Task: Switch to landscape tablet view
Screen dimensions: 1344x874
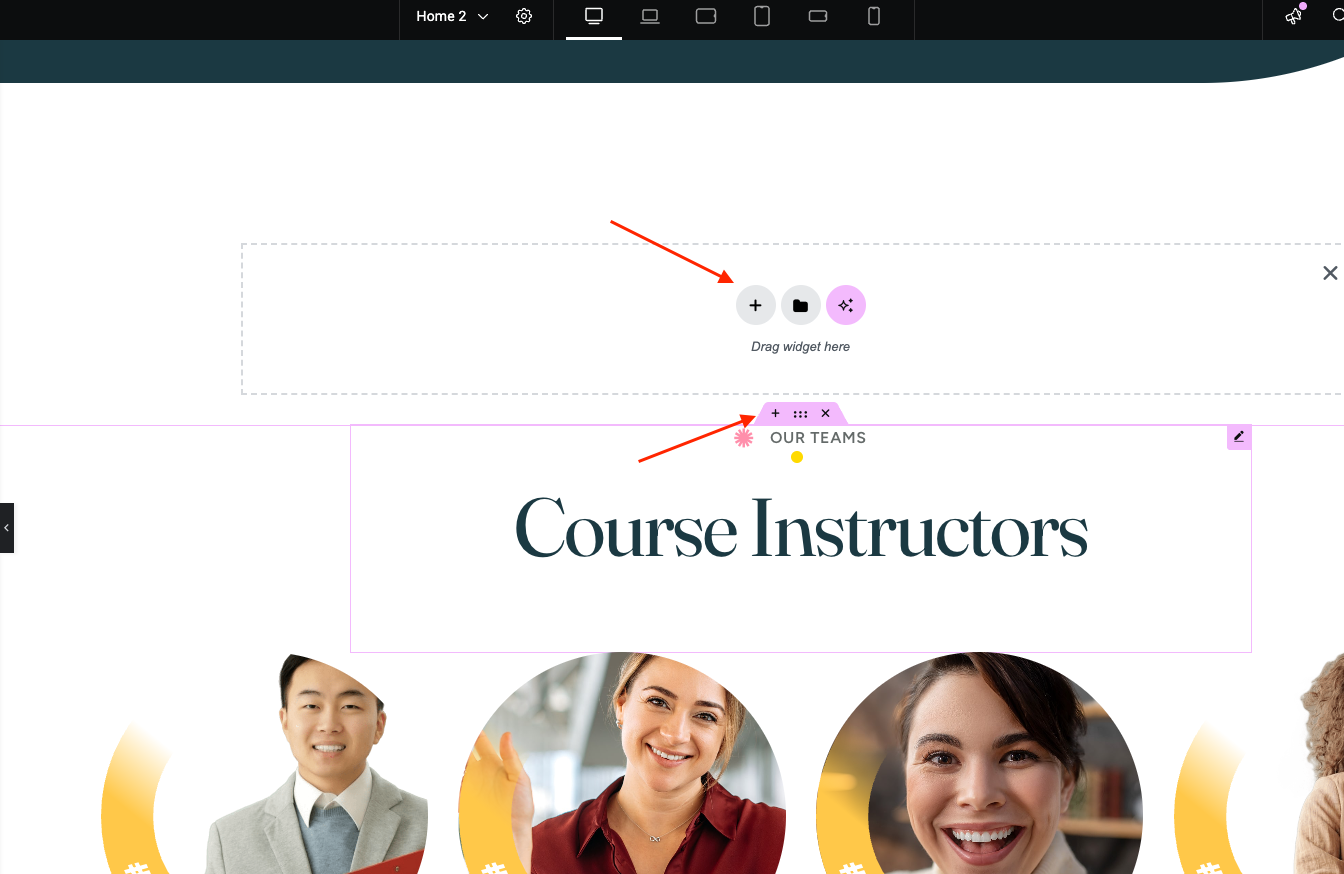Action: pos(706,17)
